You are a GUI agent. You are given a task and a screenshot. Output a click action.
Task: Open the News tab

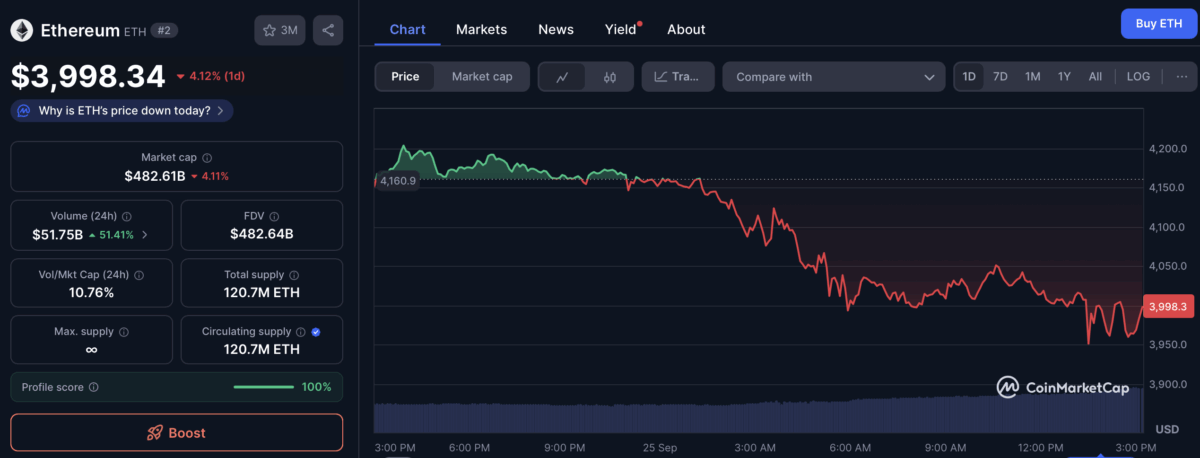(x=556, y=29)
